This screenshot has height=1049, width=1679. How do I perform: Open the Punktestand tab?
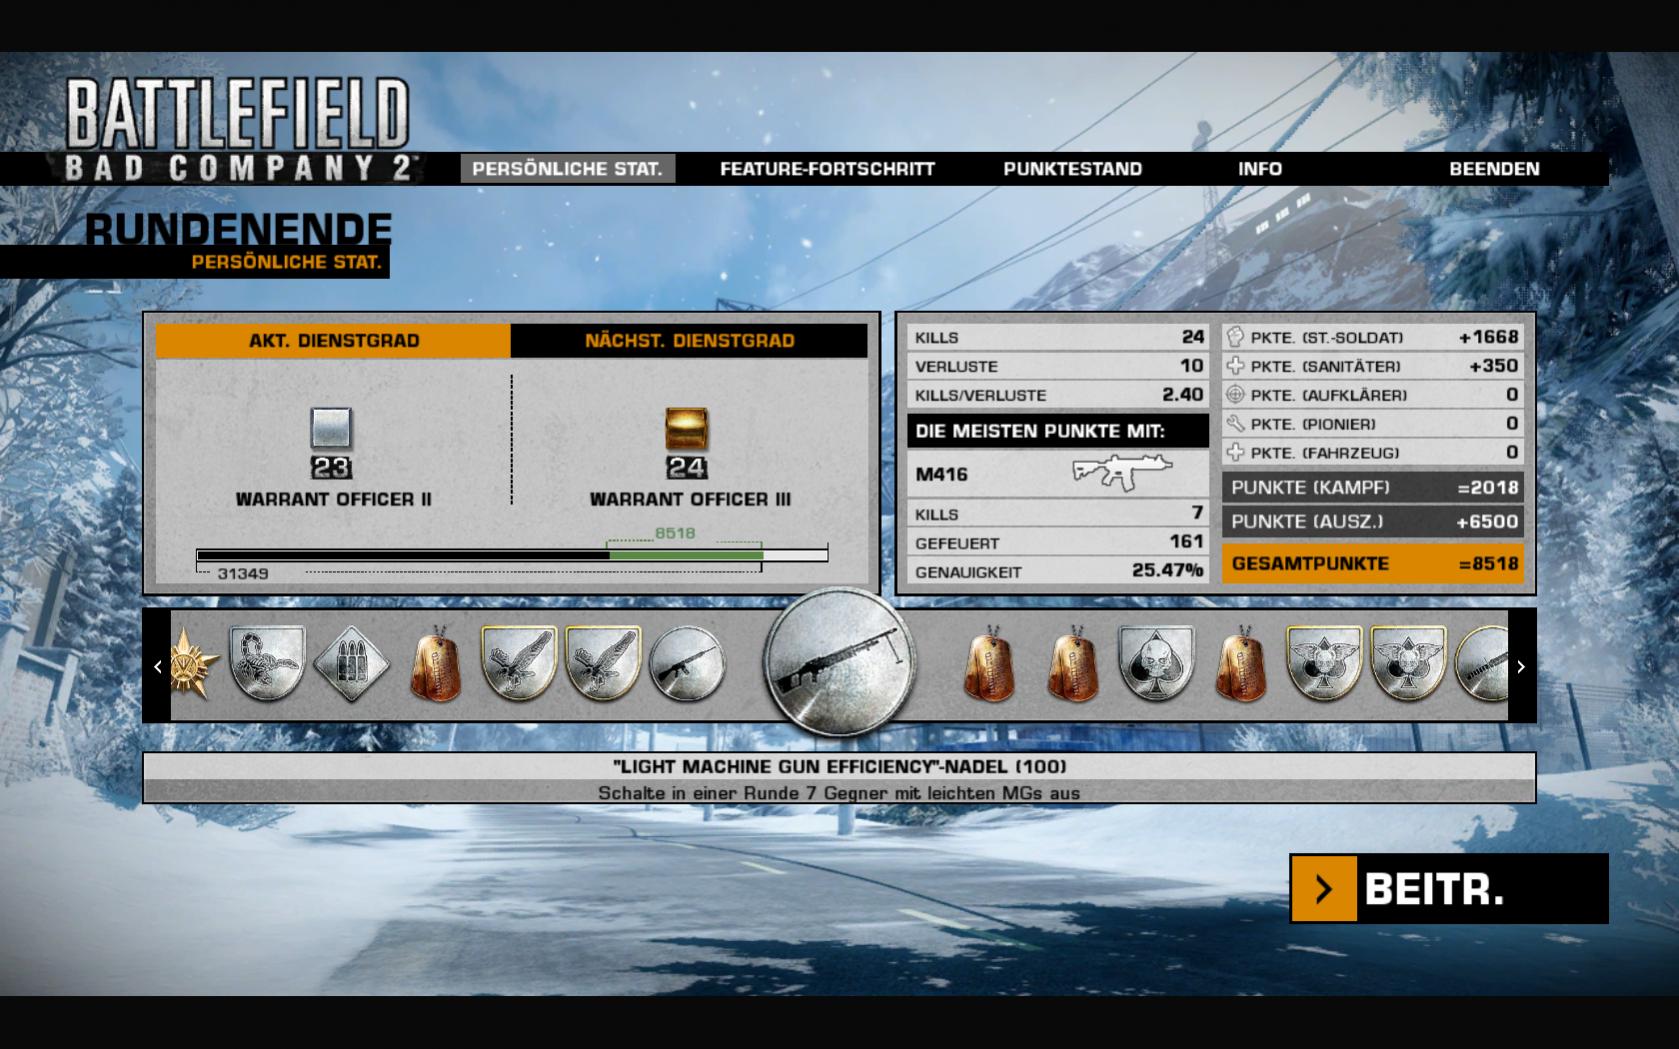(x=1072, y=169)
